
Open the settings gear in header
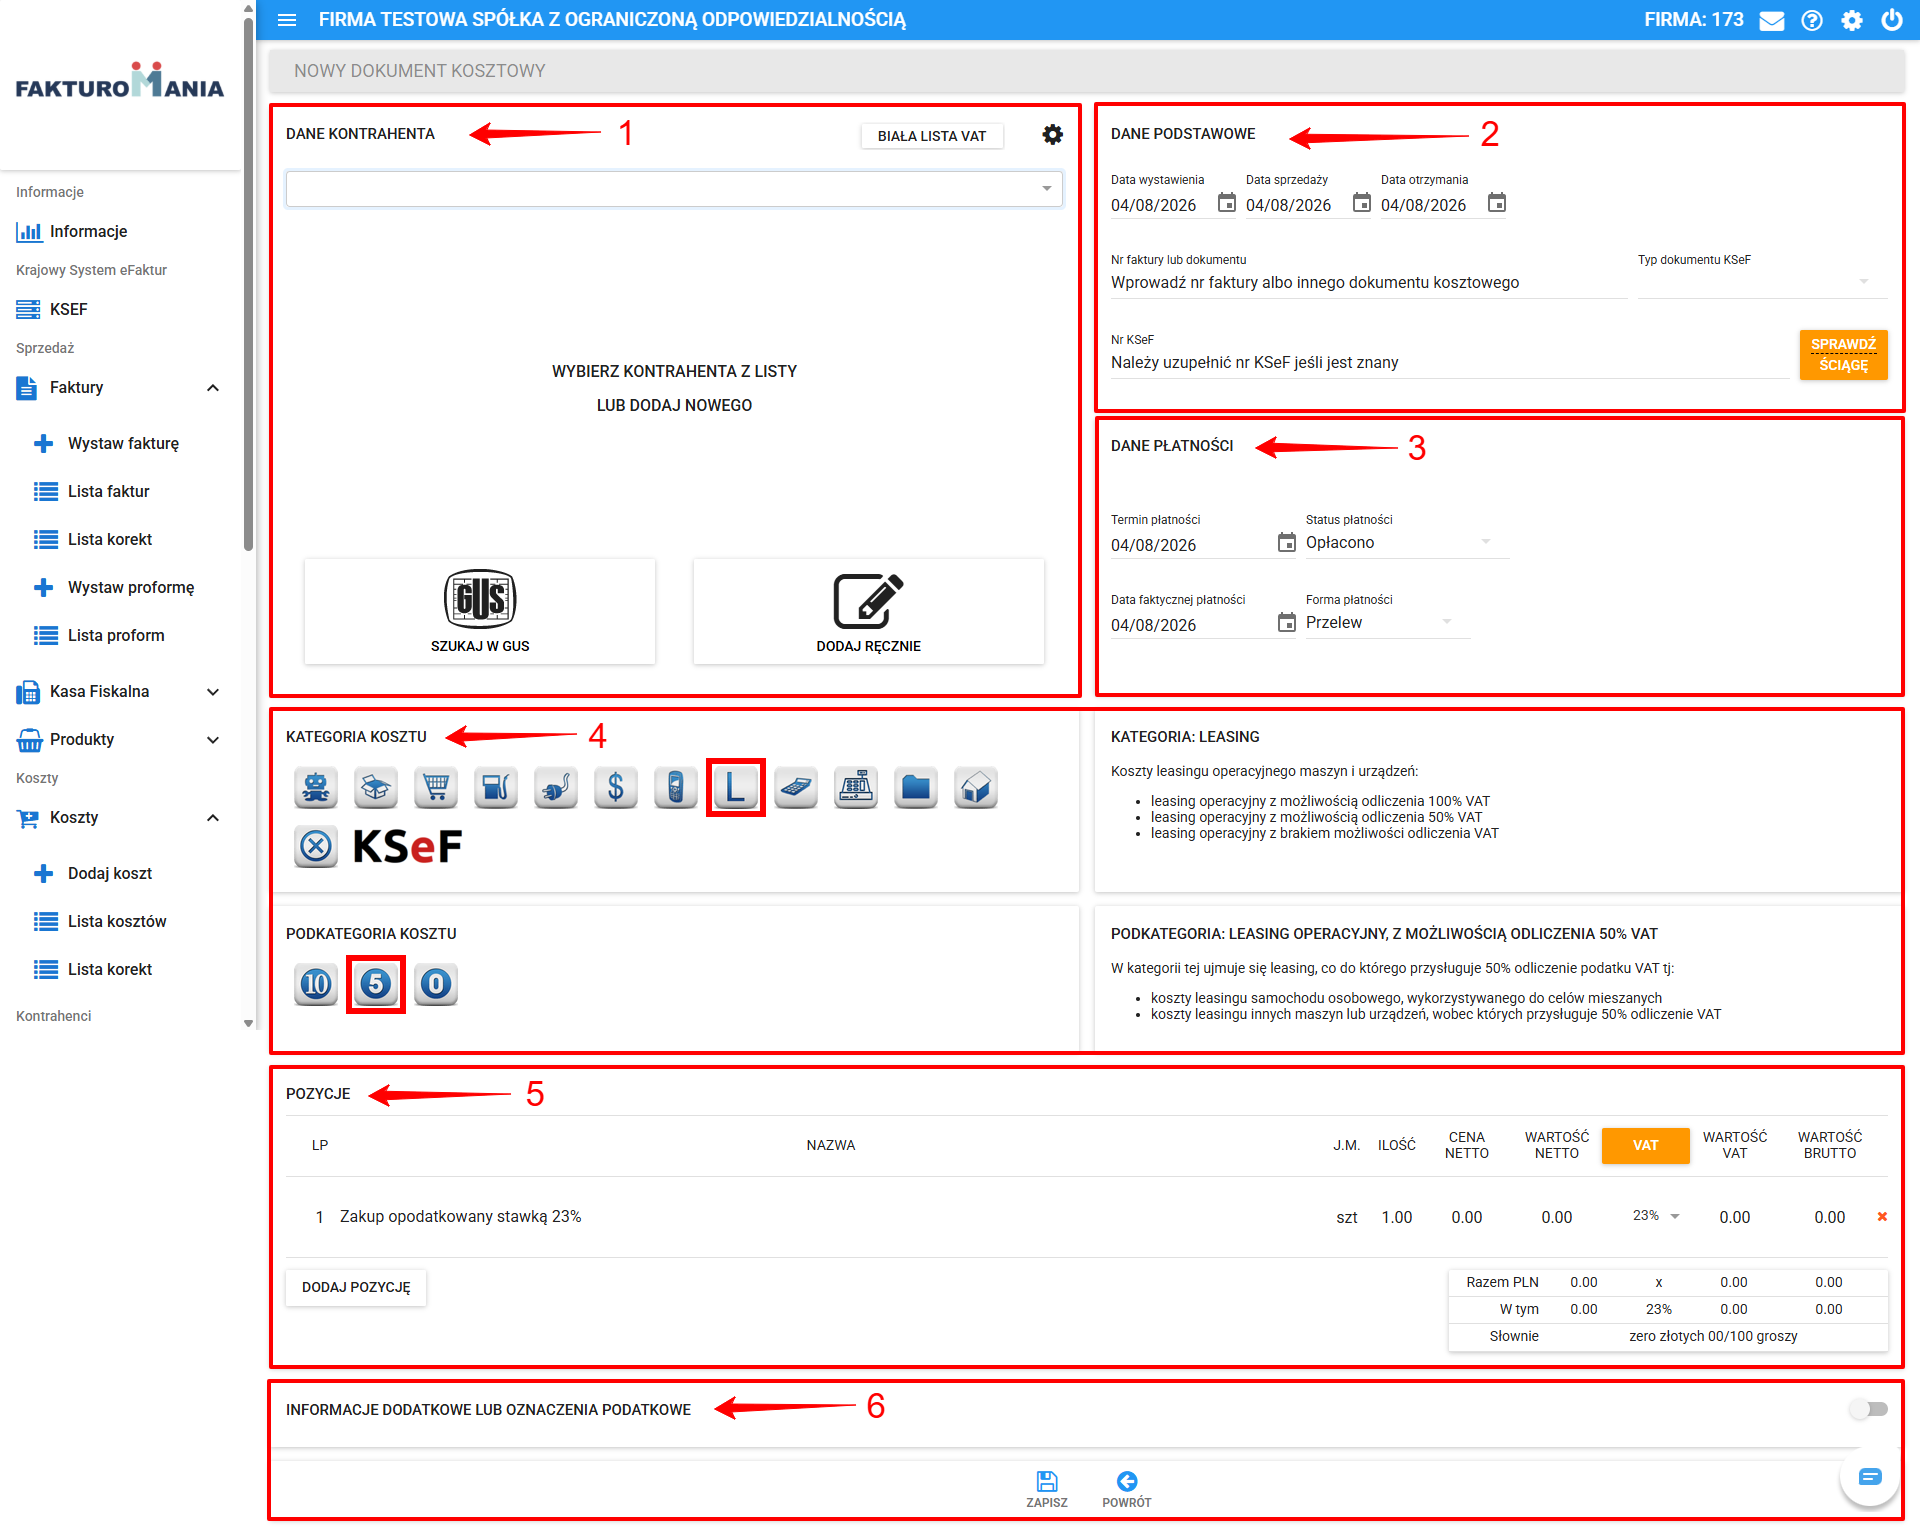coord(1852,20)
